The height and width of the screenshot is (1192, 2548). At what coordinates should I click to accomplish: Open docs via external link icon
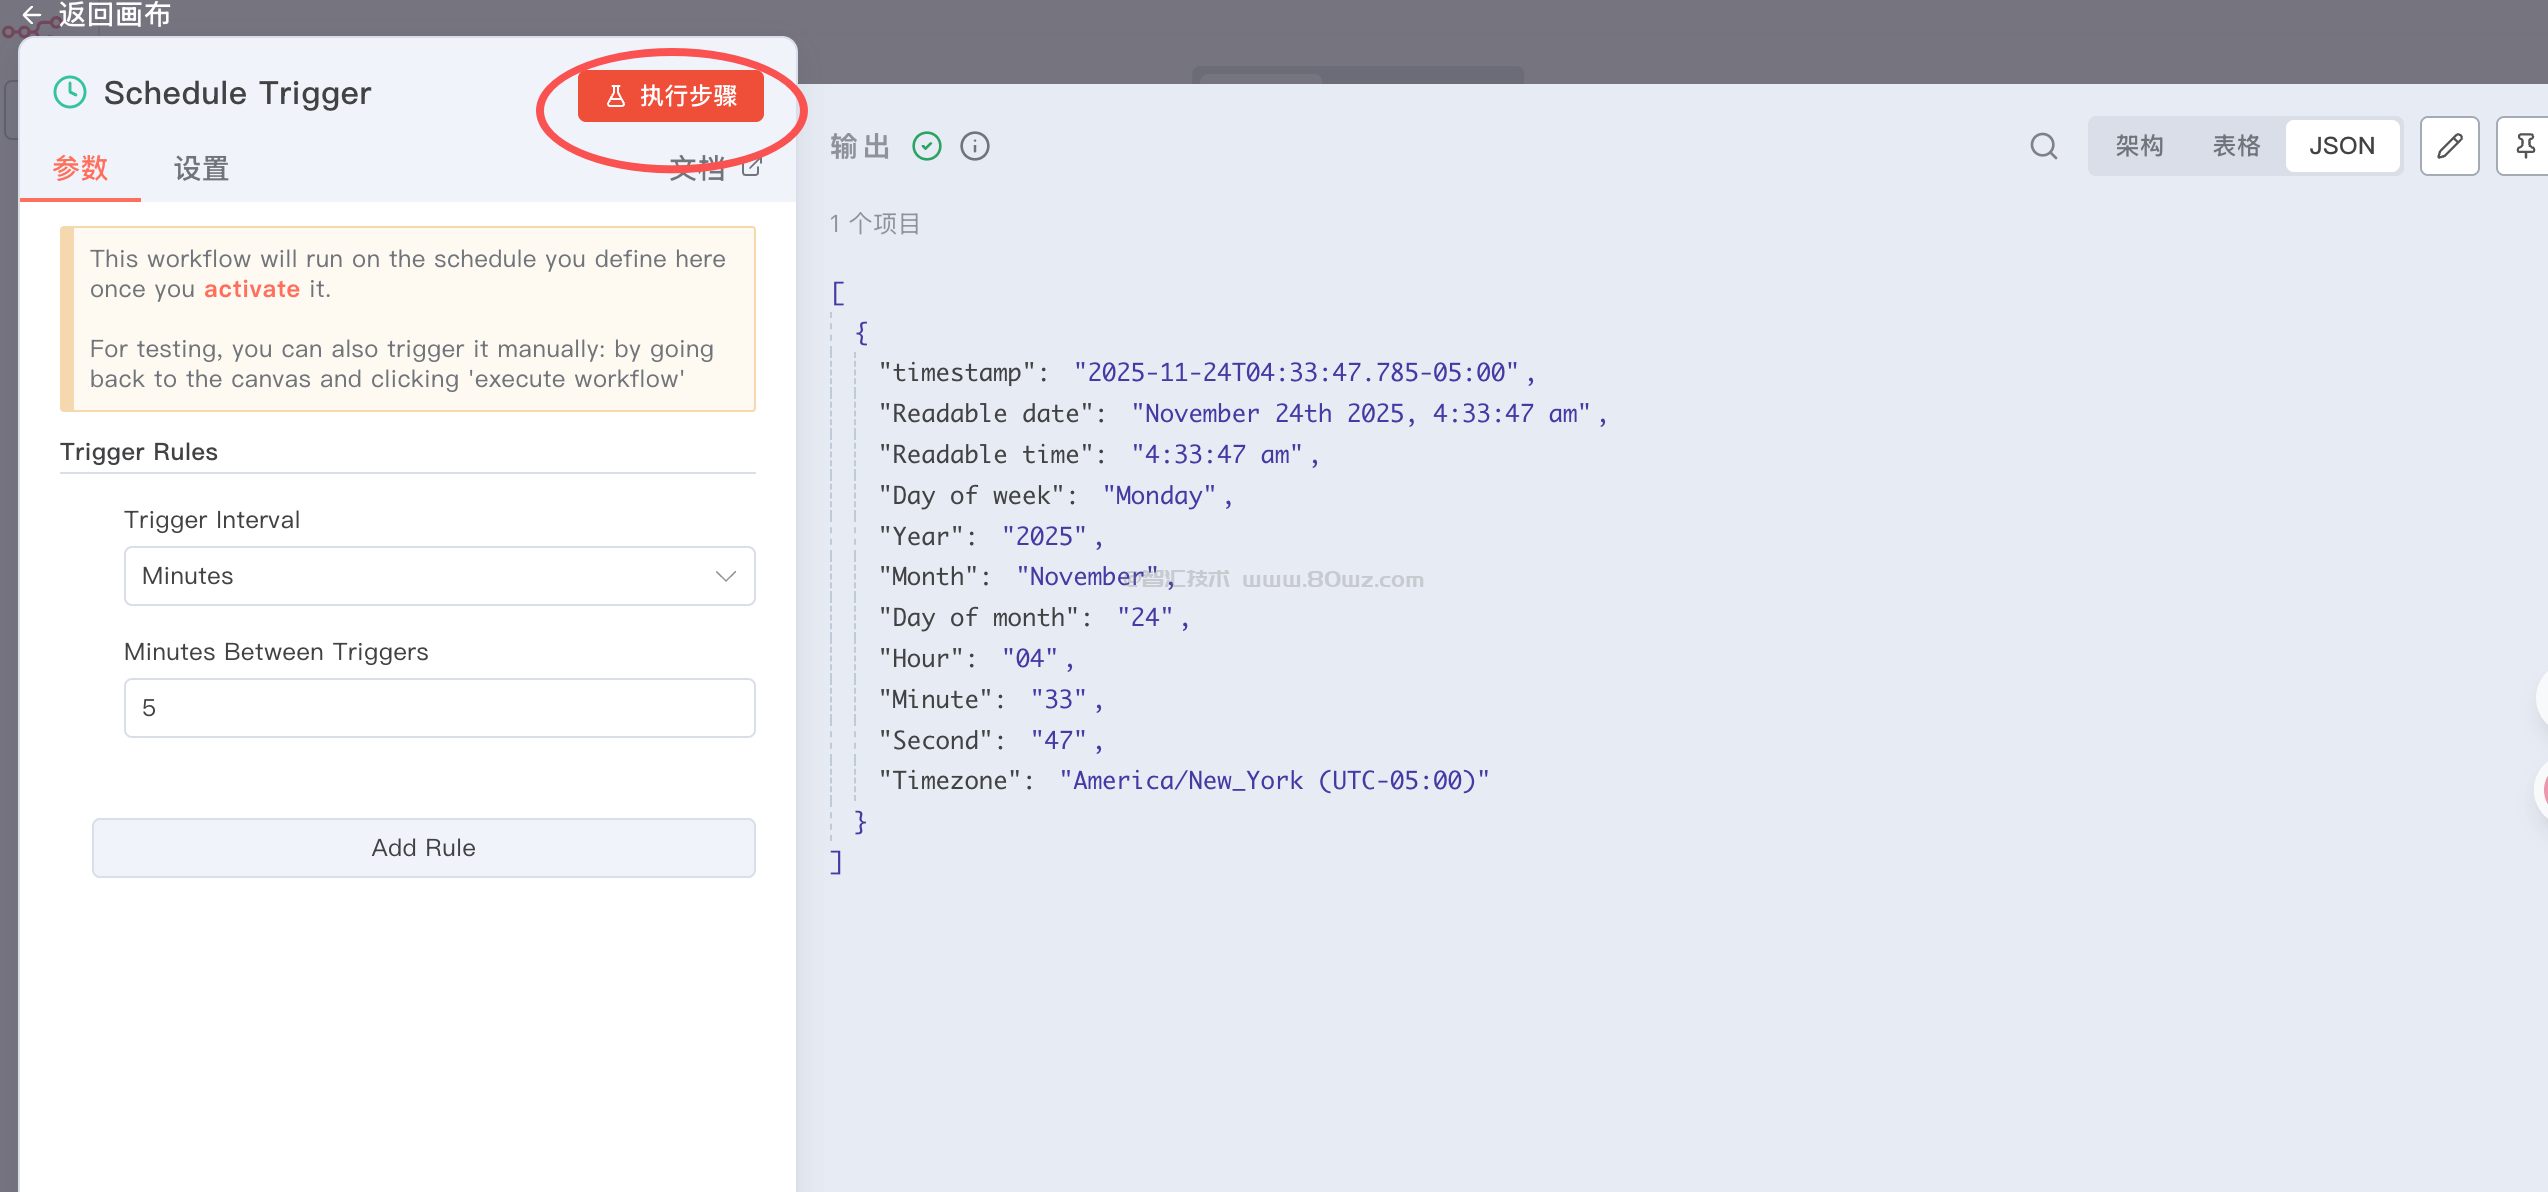pos(751,167)
